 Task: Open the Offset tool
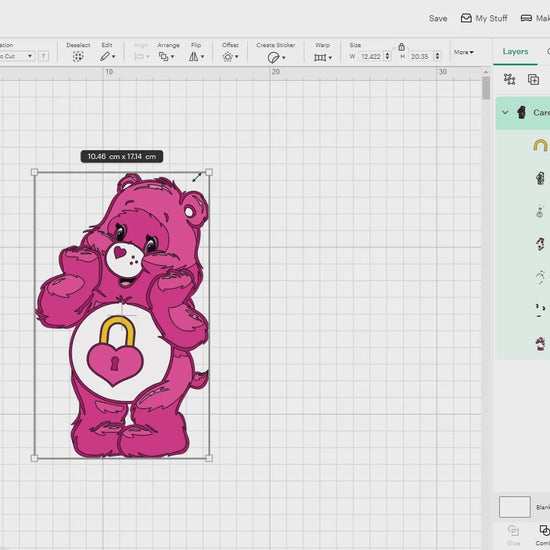coord(228,56)
